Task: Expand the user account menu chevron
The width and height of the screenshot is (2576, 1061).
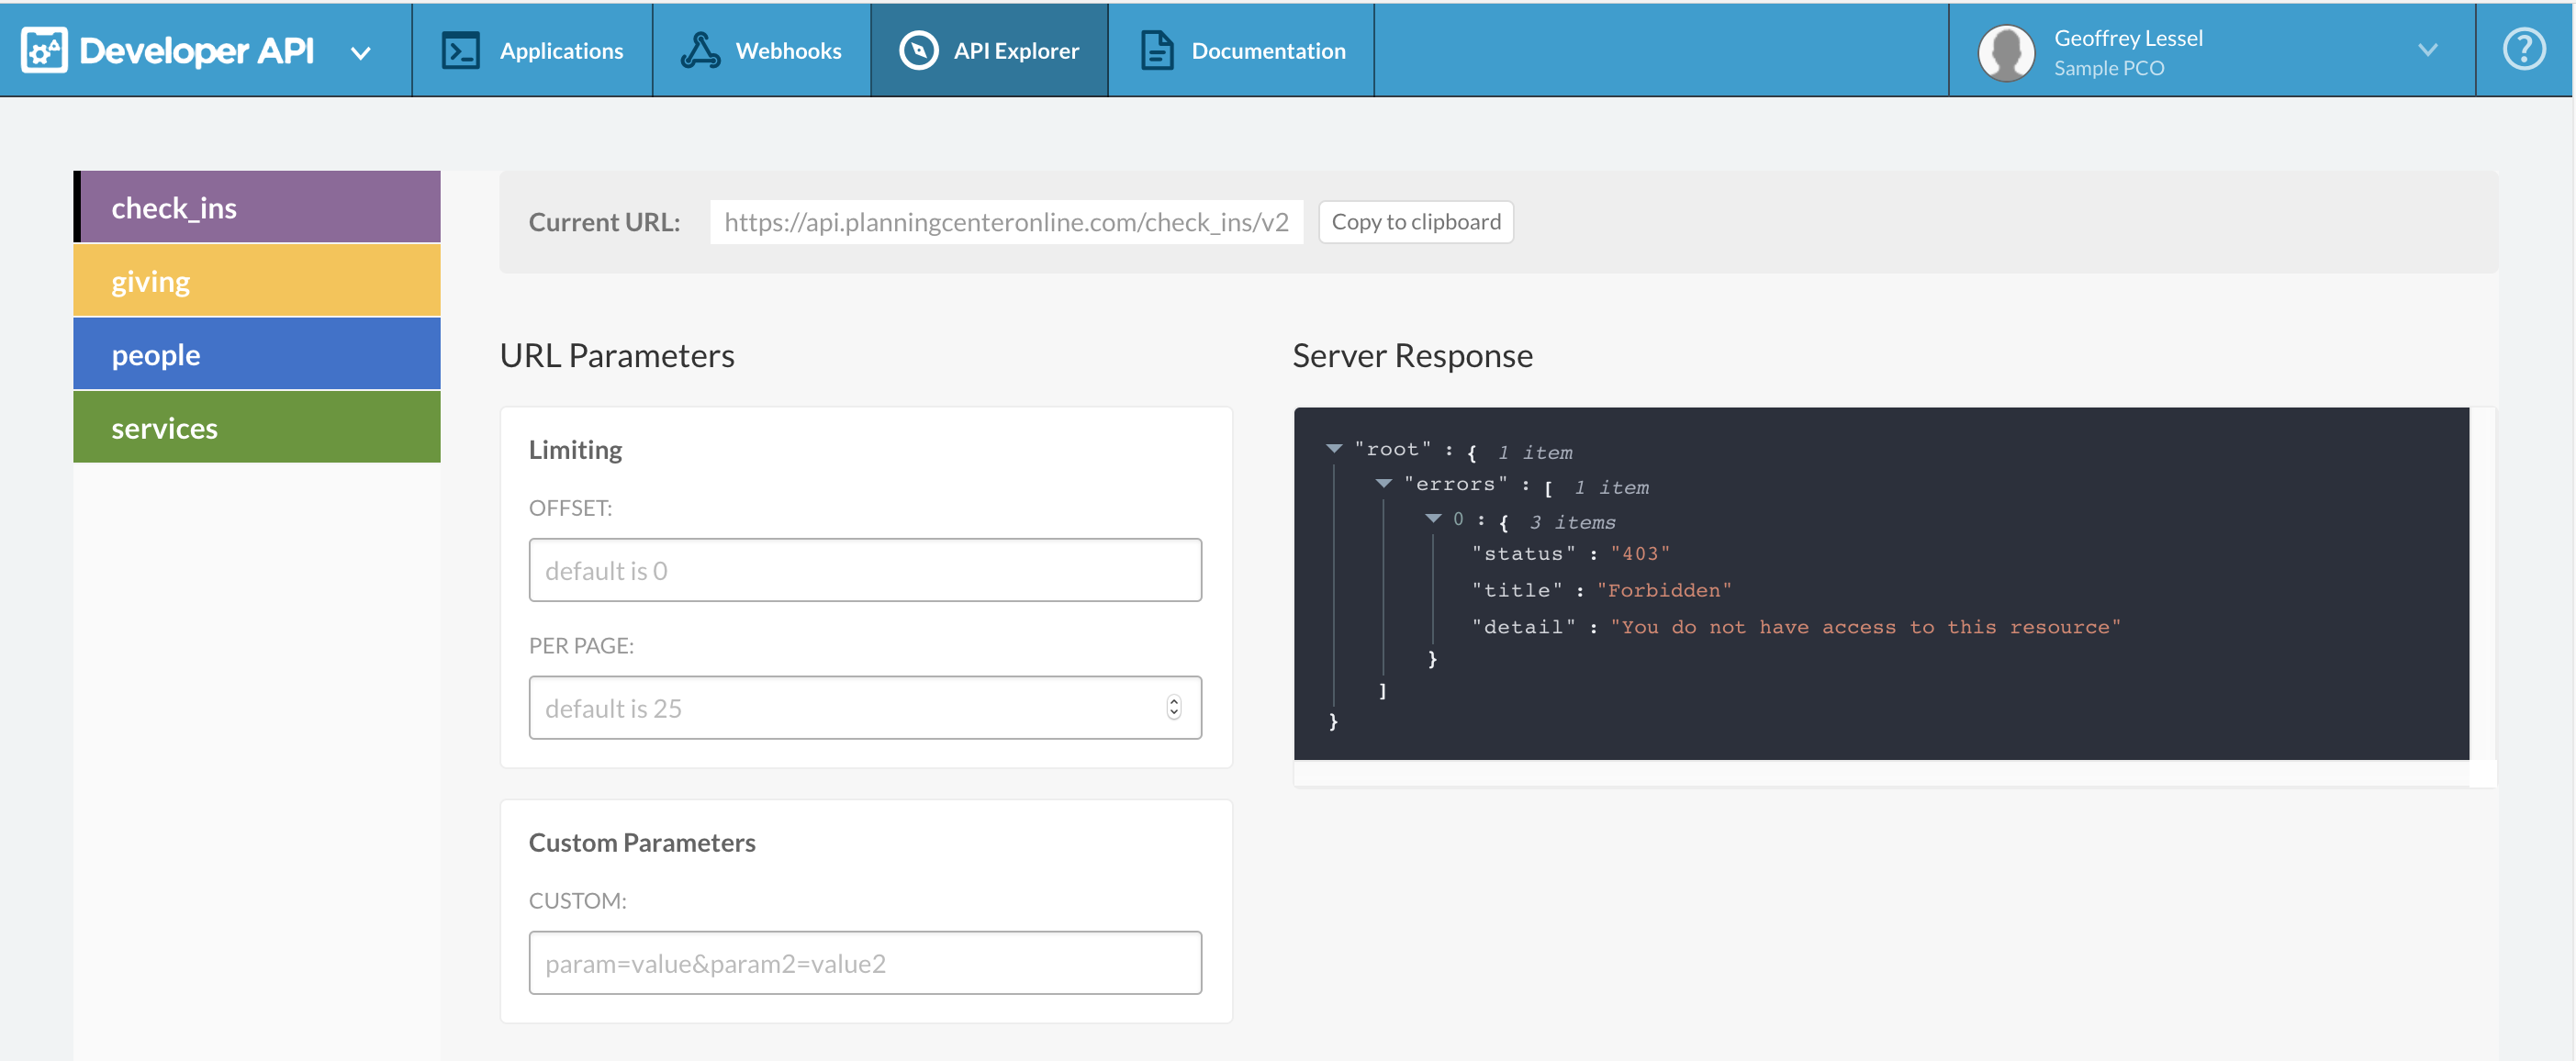Action: pos(2427,50)
